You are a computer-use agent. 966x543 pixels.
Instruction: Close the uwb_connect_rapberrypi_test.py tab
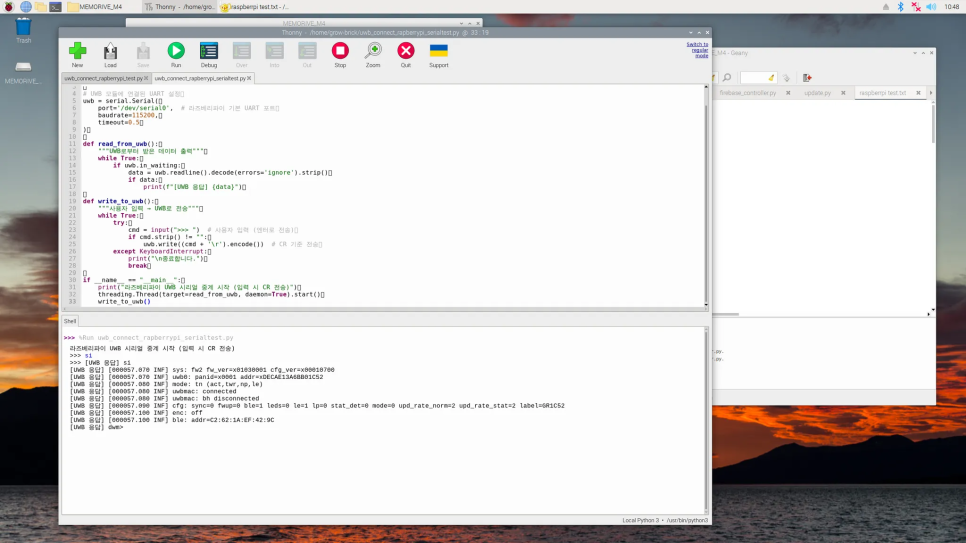click(146, 78)
